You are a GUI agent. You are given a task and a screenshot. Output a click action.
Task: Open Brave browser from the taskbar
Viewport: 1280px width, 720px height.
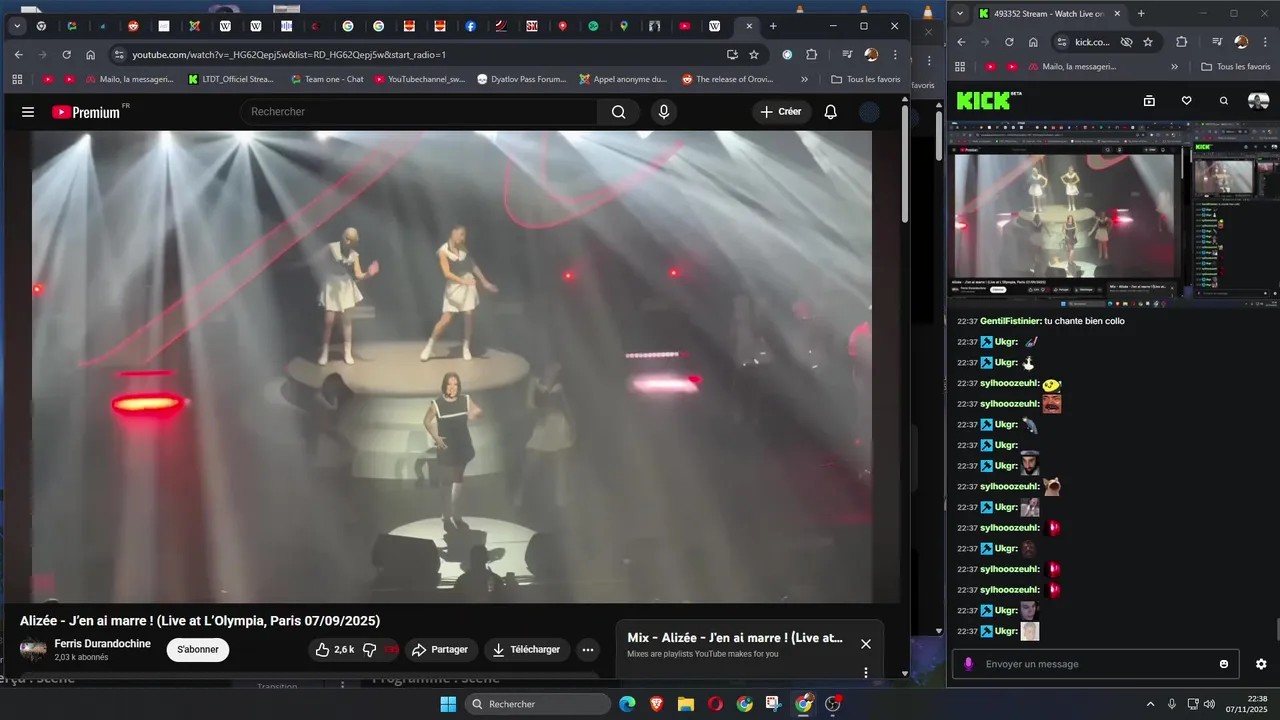click(x=656, y=704)
